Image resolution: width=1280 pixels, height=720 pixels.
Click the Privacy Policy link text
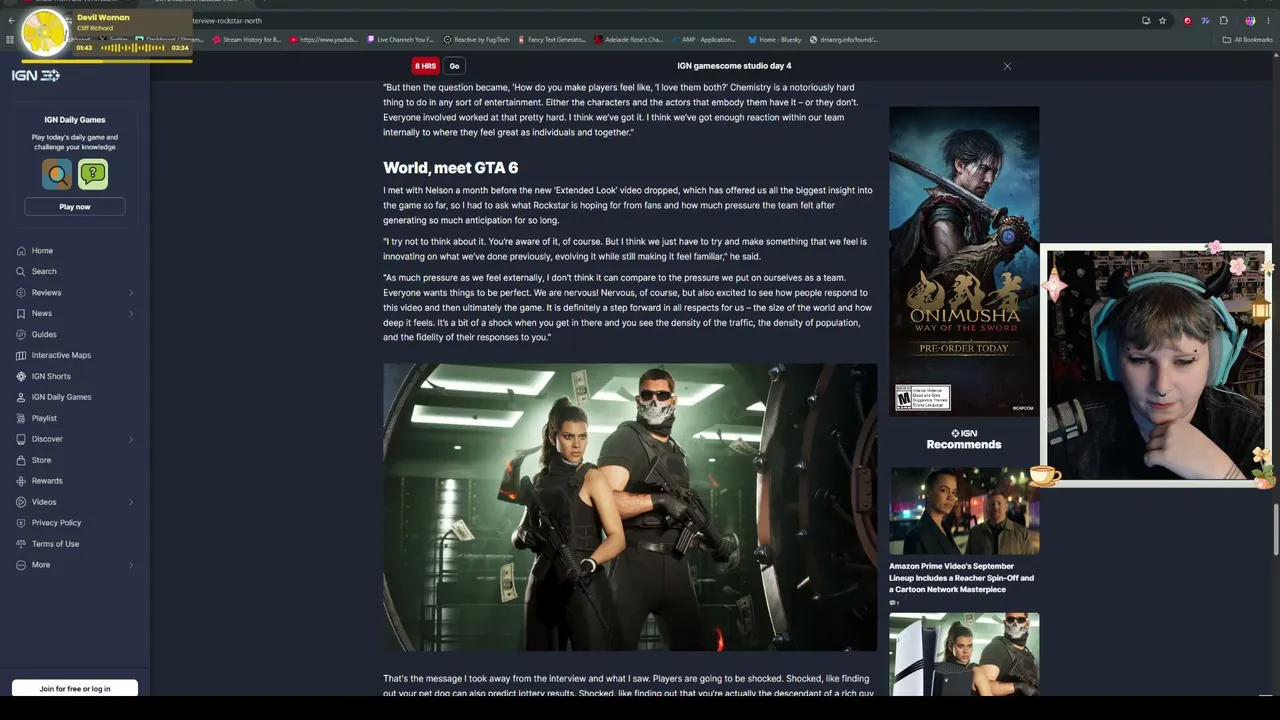click(56, 523)
